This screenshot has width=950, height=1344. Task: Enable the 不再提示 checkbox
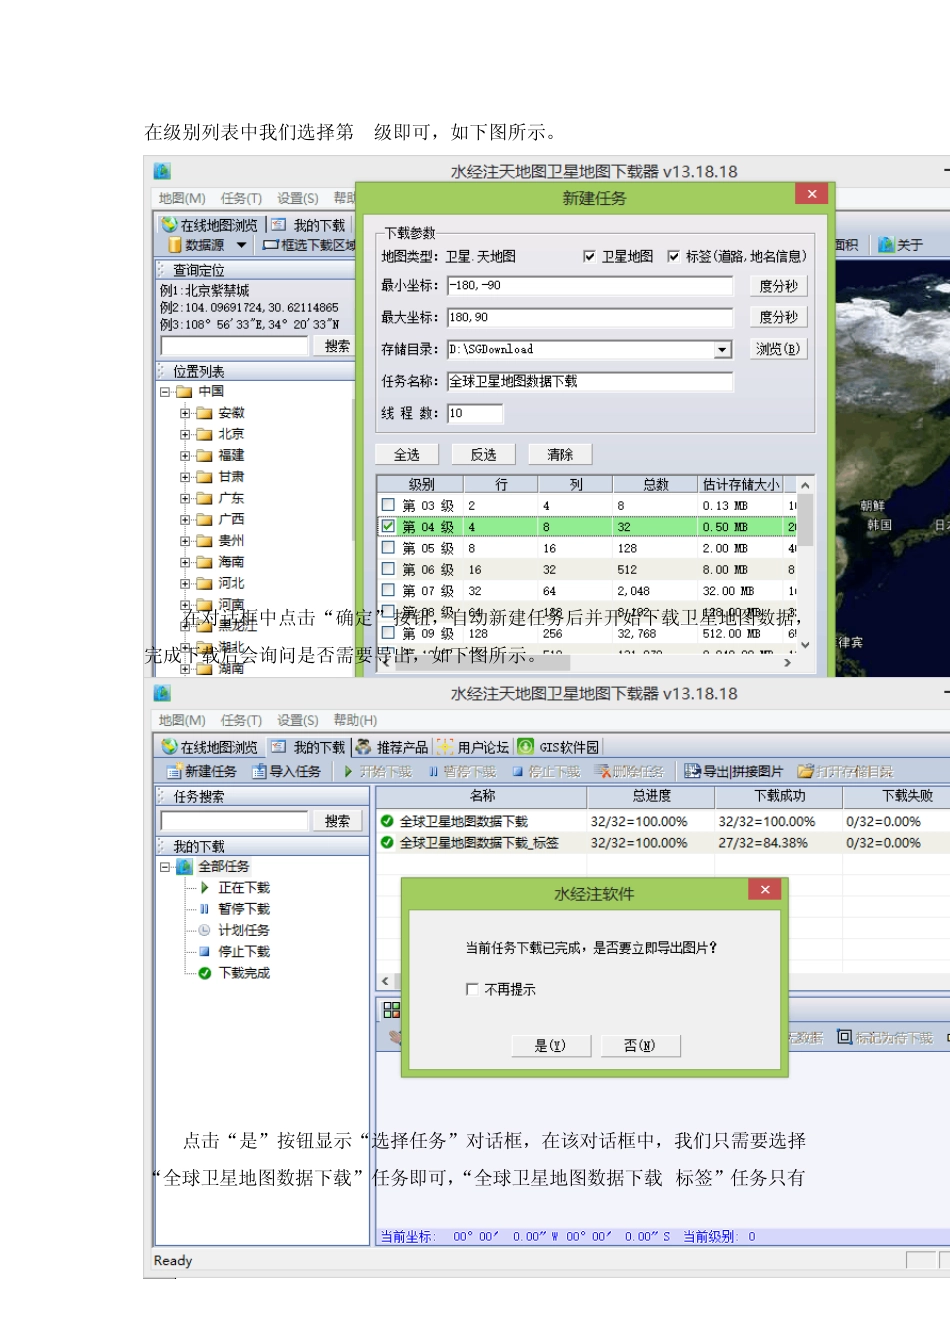(x=472, y=989)
